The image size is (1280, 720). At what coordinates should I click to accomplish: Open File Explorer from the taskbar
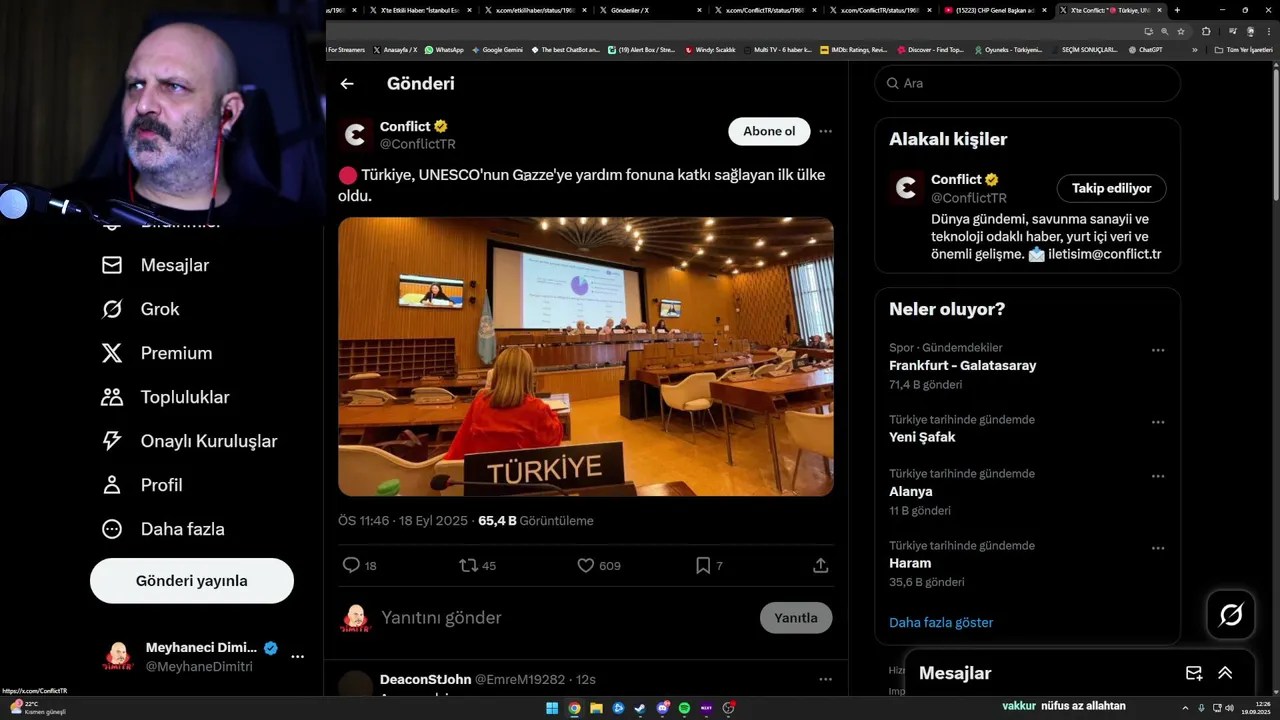(596, 708)
